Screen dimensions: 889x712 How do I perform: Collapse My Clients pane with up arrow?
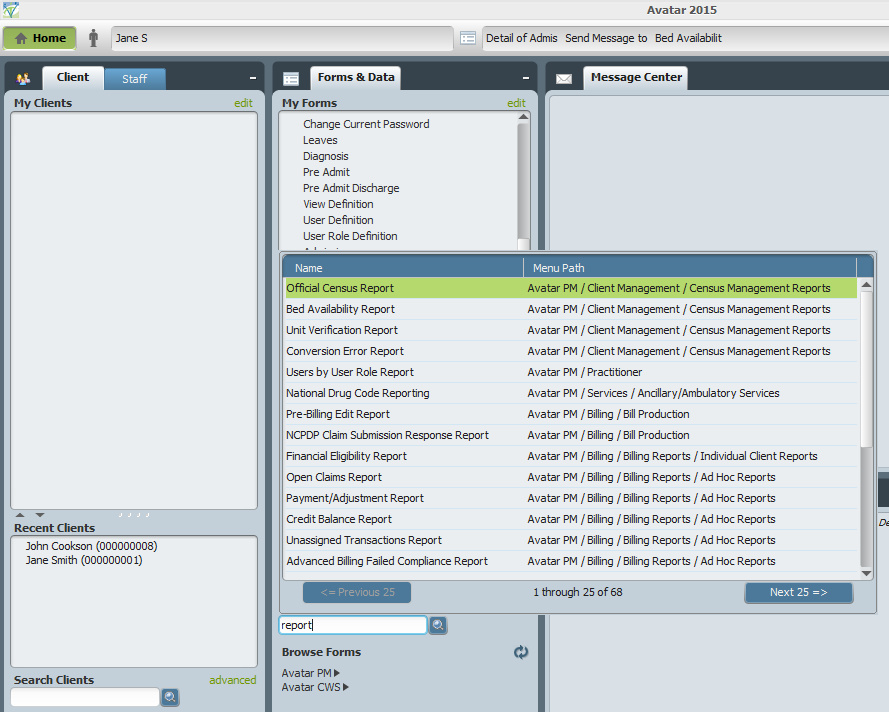coord(20,515)
